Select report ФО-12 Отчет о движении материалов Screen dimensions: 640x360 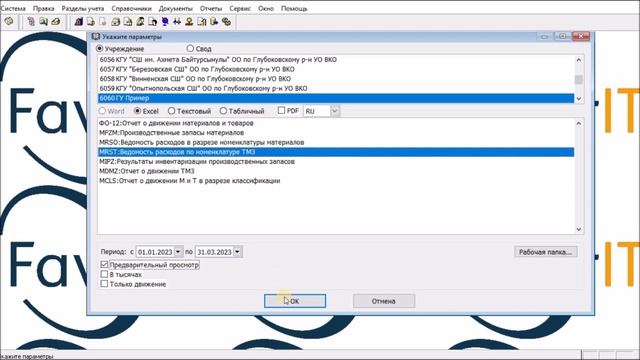click(336, 123)
